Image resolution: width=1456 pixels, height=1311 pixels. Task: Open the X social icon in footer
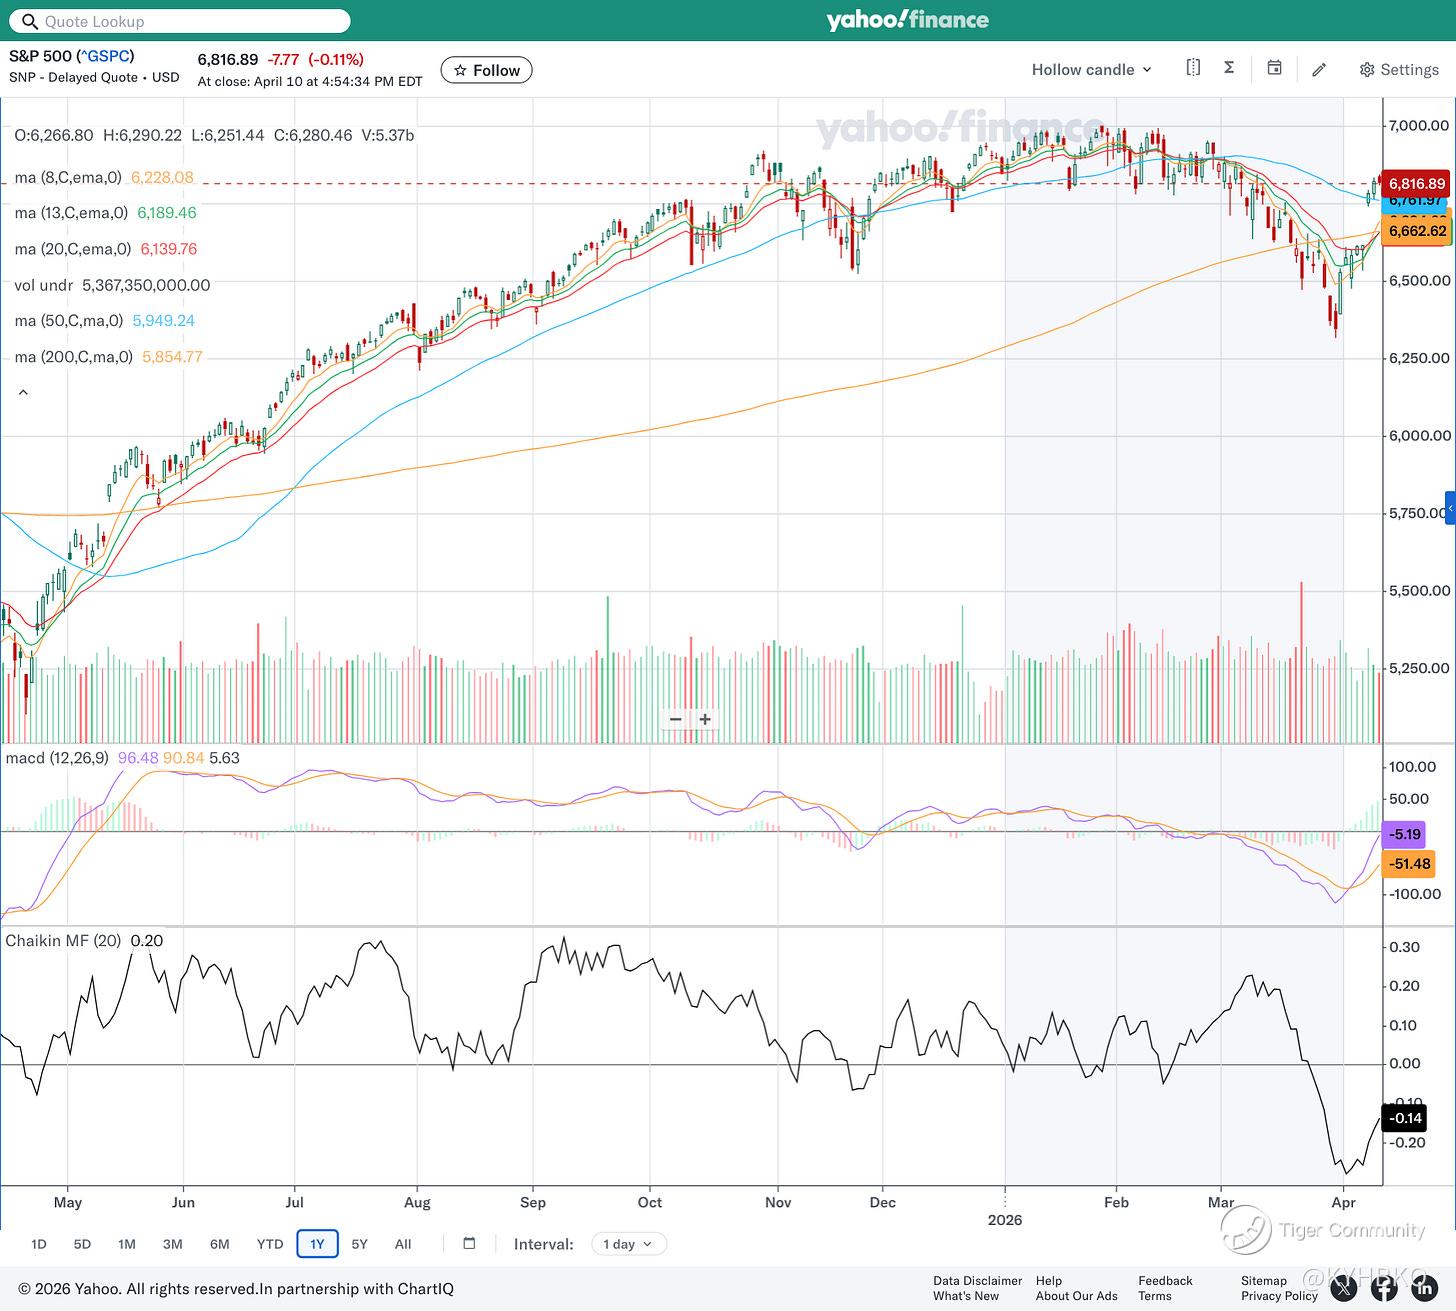[x=1344, y=1289]
